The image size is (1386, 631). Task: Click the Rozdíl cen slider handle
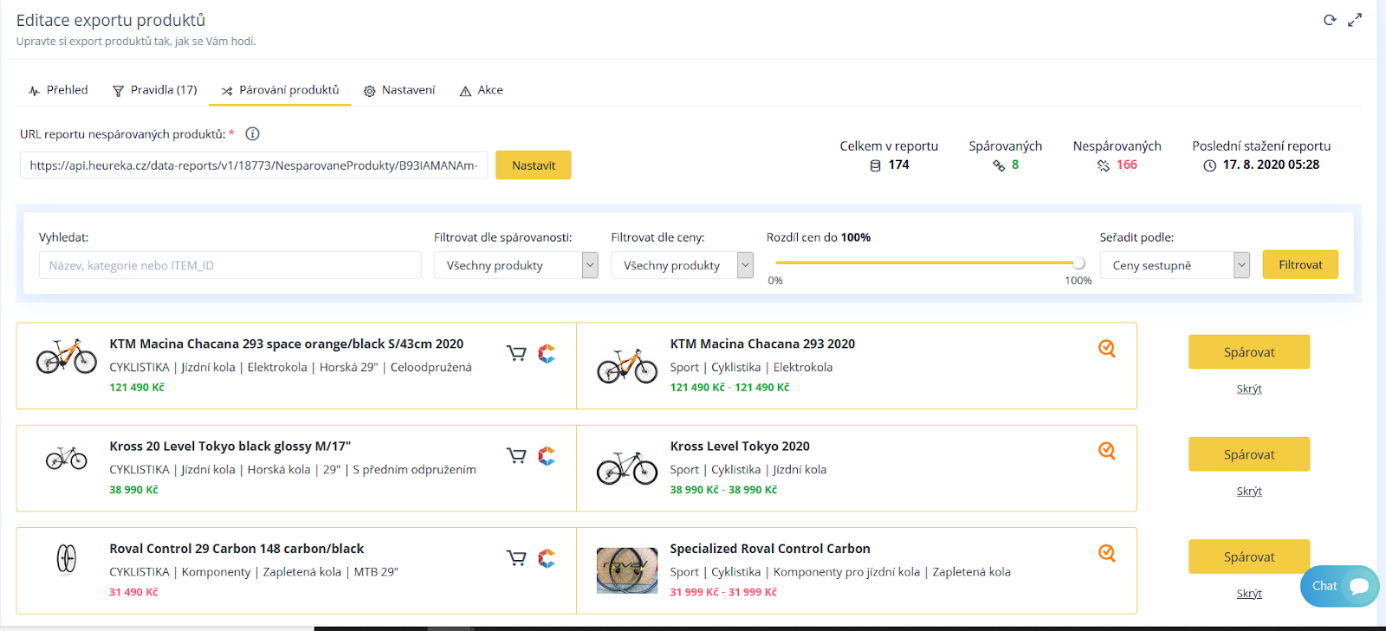[x=1078, y=263]
